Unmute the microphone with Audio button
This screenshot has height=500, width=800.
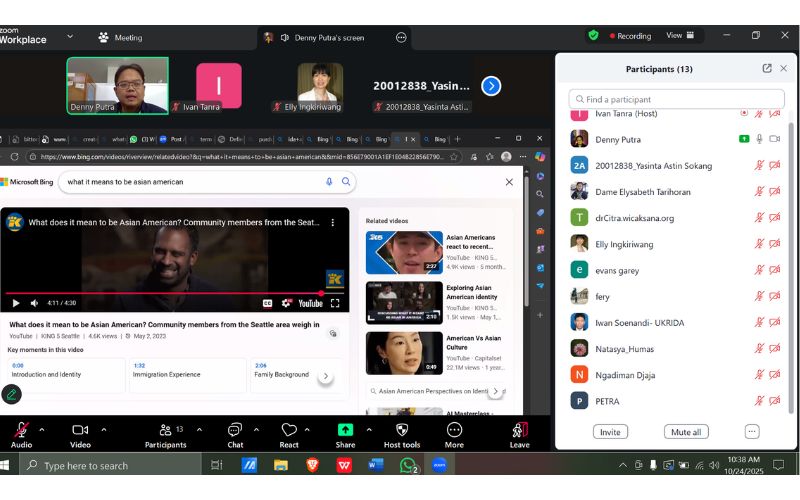click(21, 430)
